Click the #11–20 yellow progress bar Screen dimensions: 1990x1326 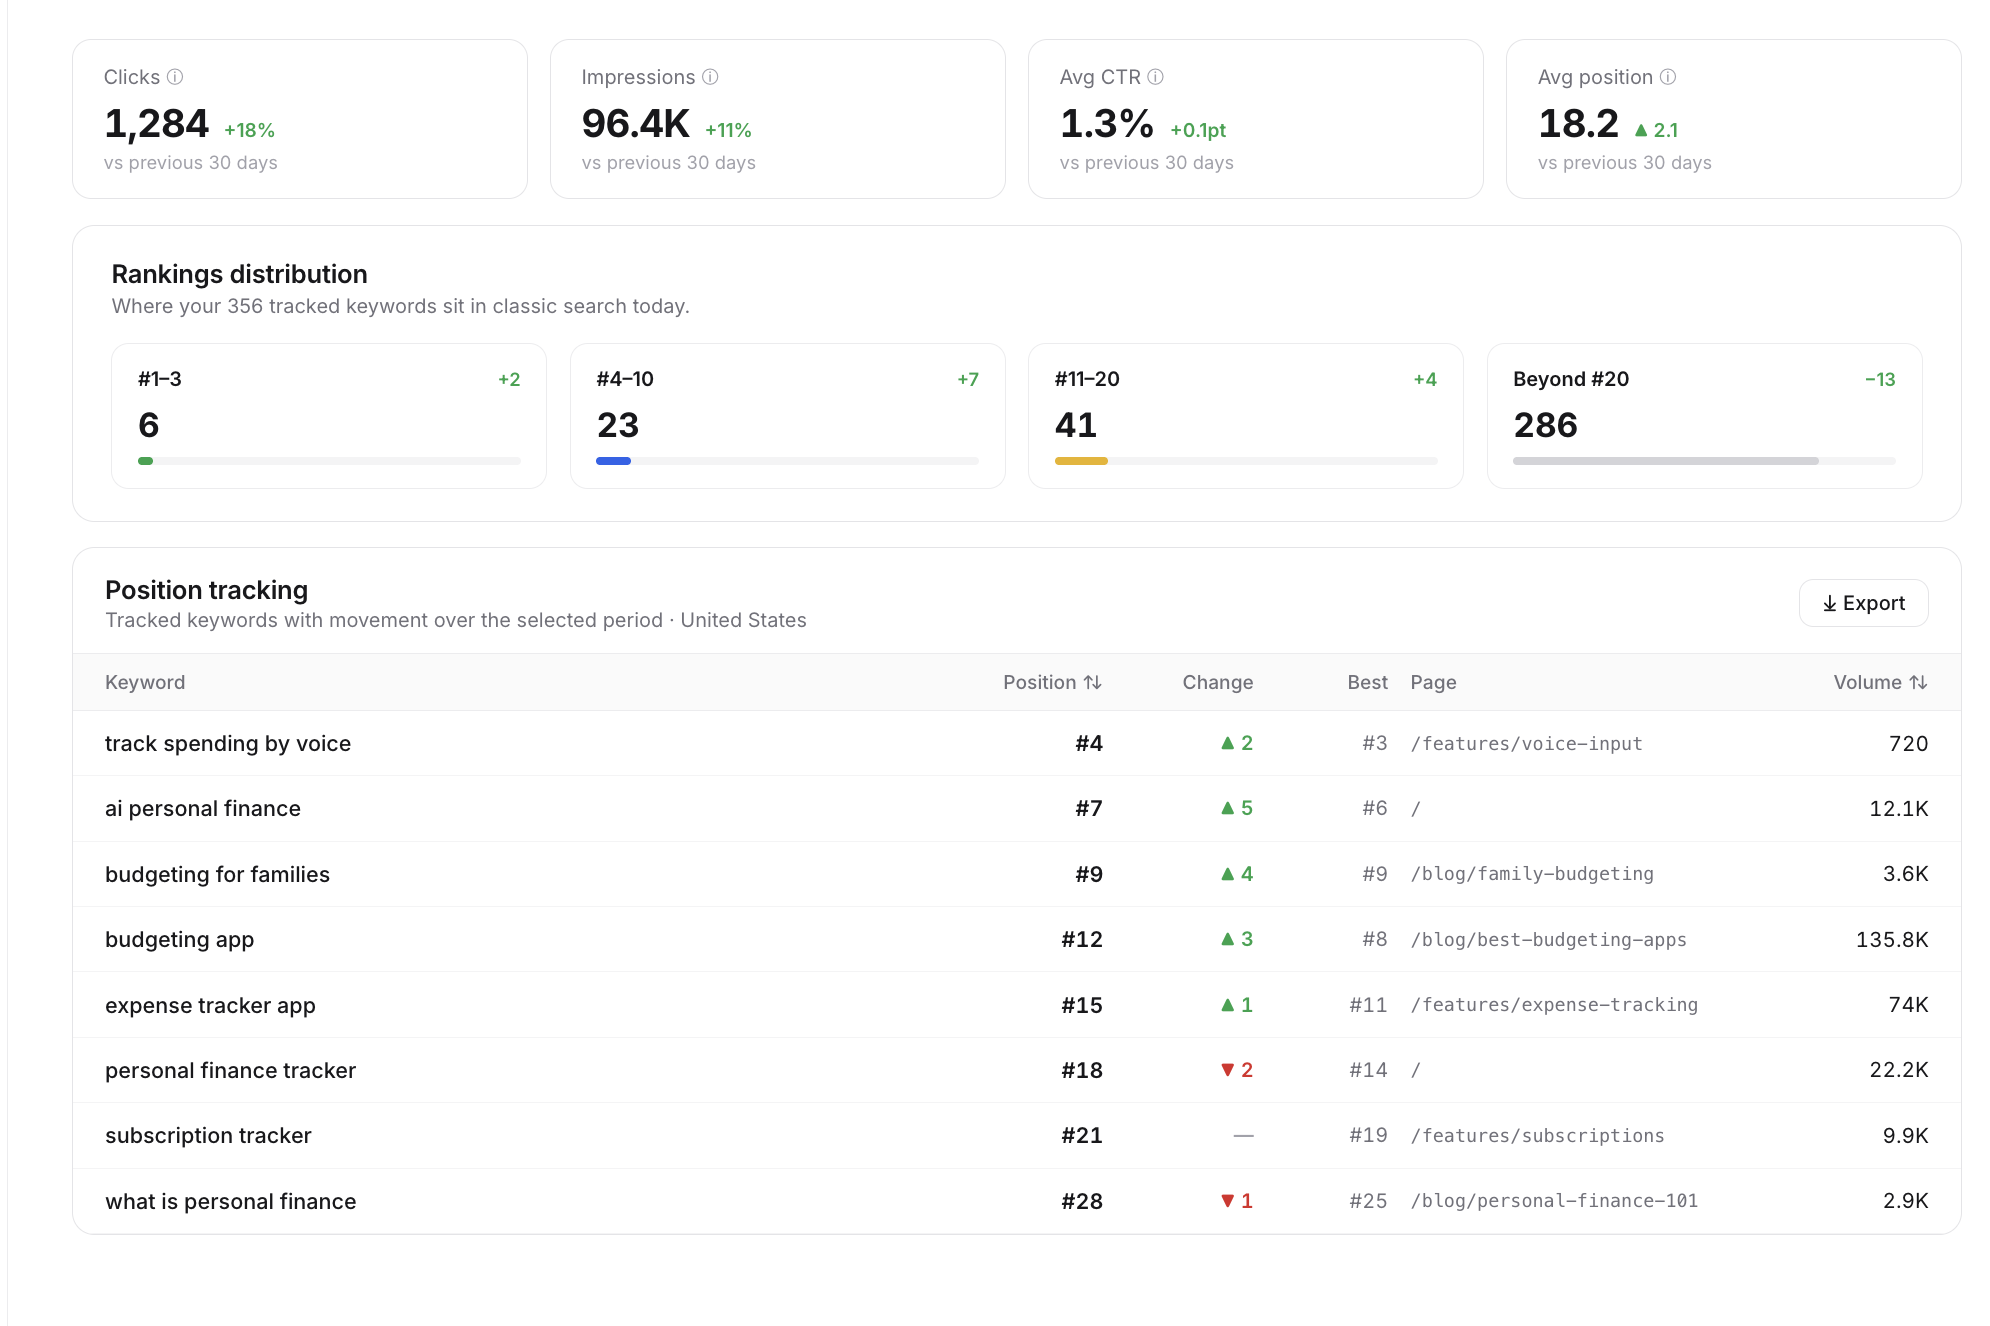tap(1081, 461)
